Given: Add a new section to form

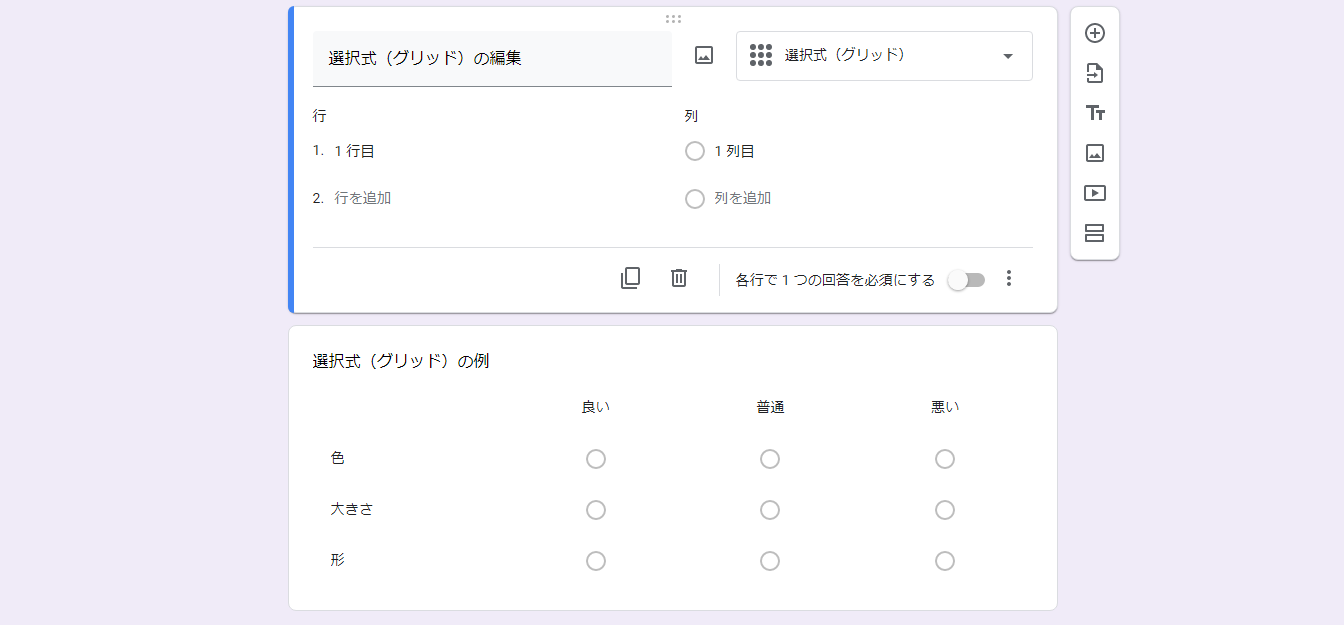Looking at the screenshot, I should click(x=1095, y=233).
